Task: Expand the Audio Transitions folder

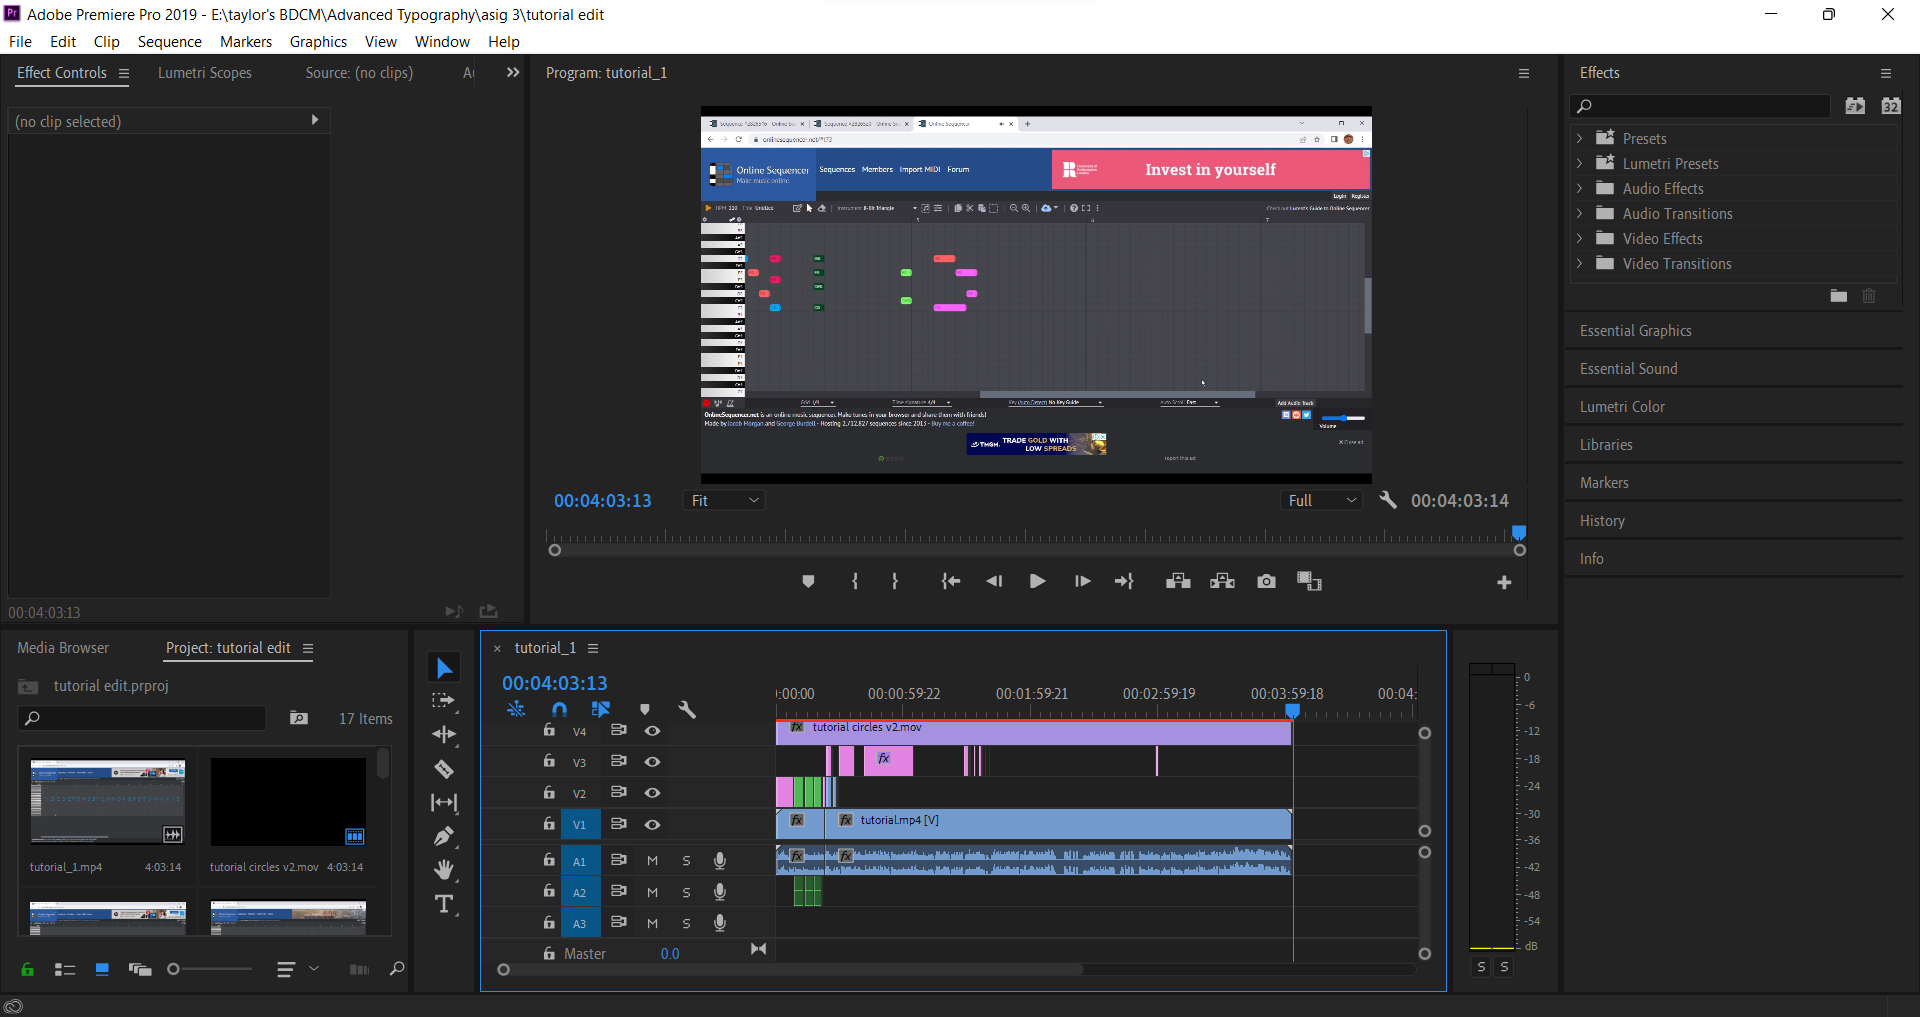Action: pos(1579,213)
